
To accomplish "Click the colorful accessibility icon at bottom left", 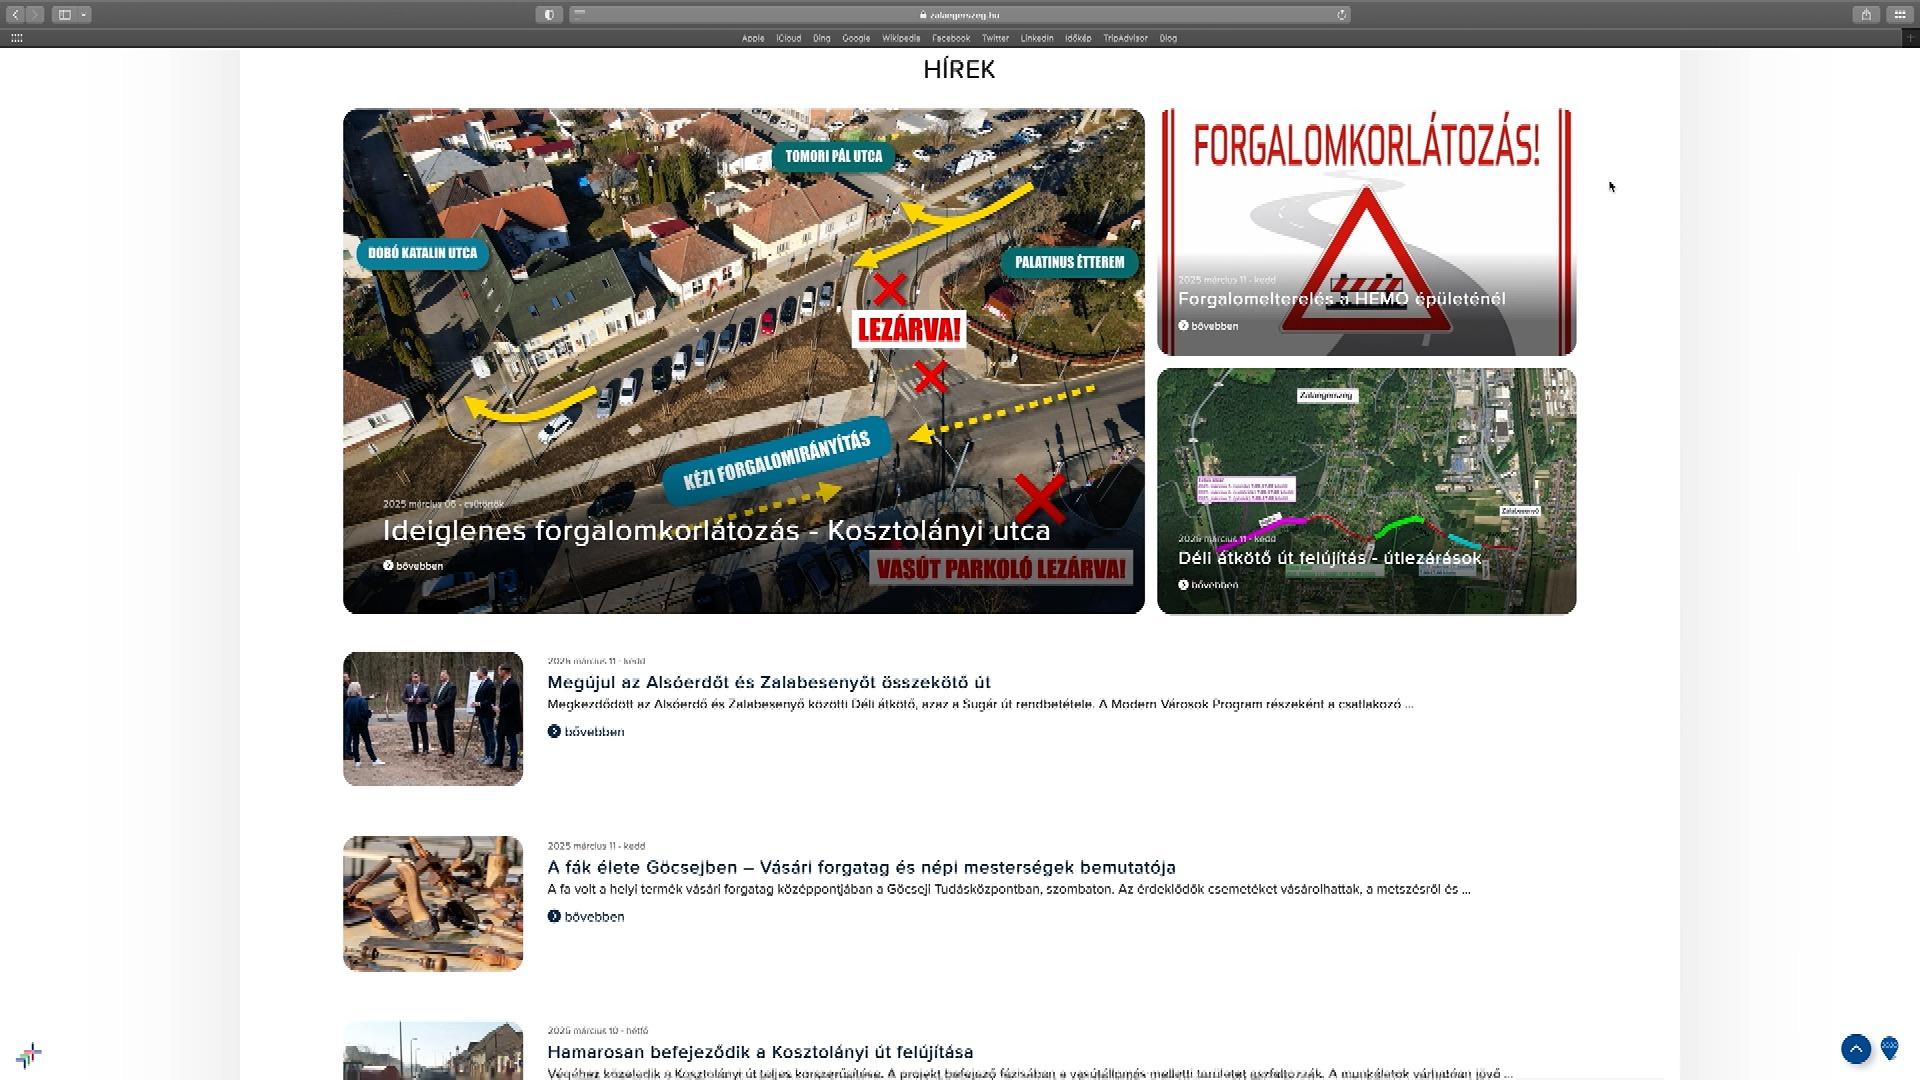I will (29, 1055).
